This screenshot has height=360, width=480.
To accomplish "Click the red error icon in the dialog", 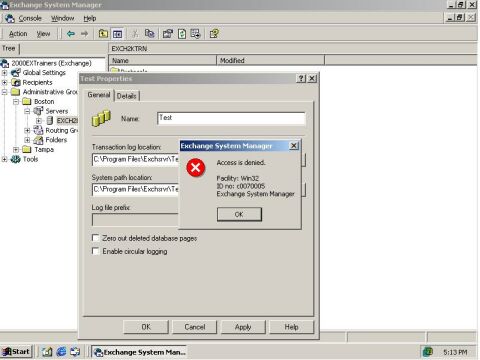I will point(196,168).
